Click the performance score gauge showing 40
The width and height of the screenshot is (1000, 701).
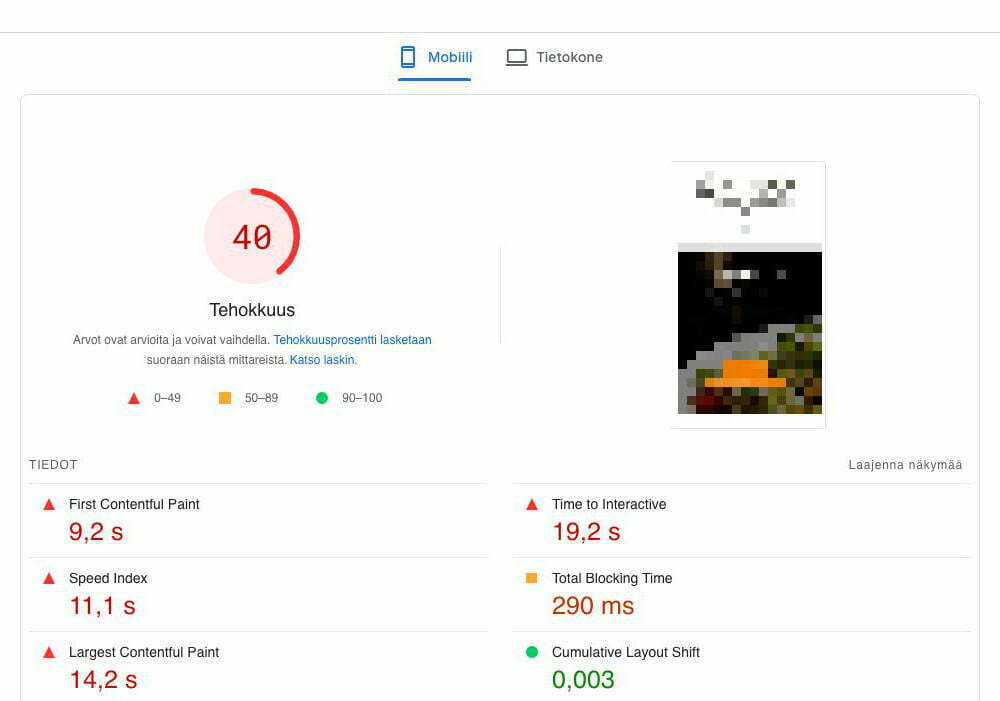pos(252,236)
